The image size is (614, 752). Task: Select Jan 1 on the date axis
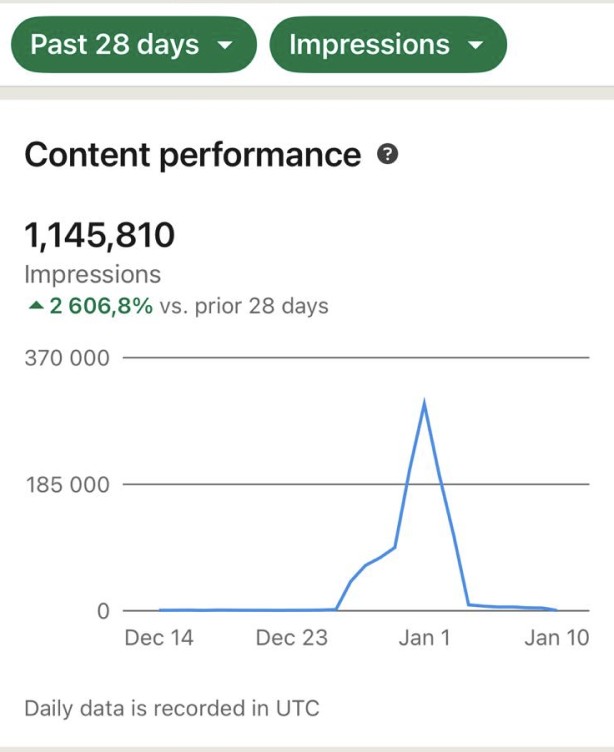425,638
